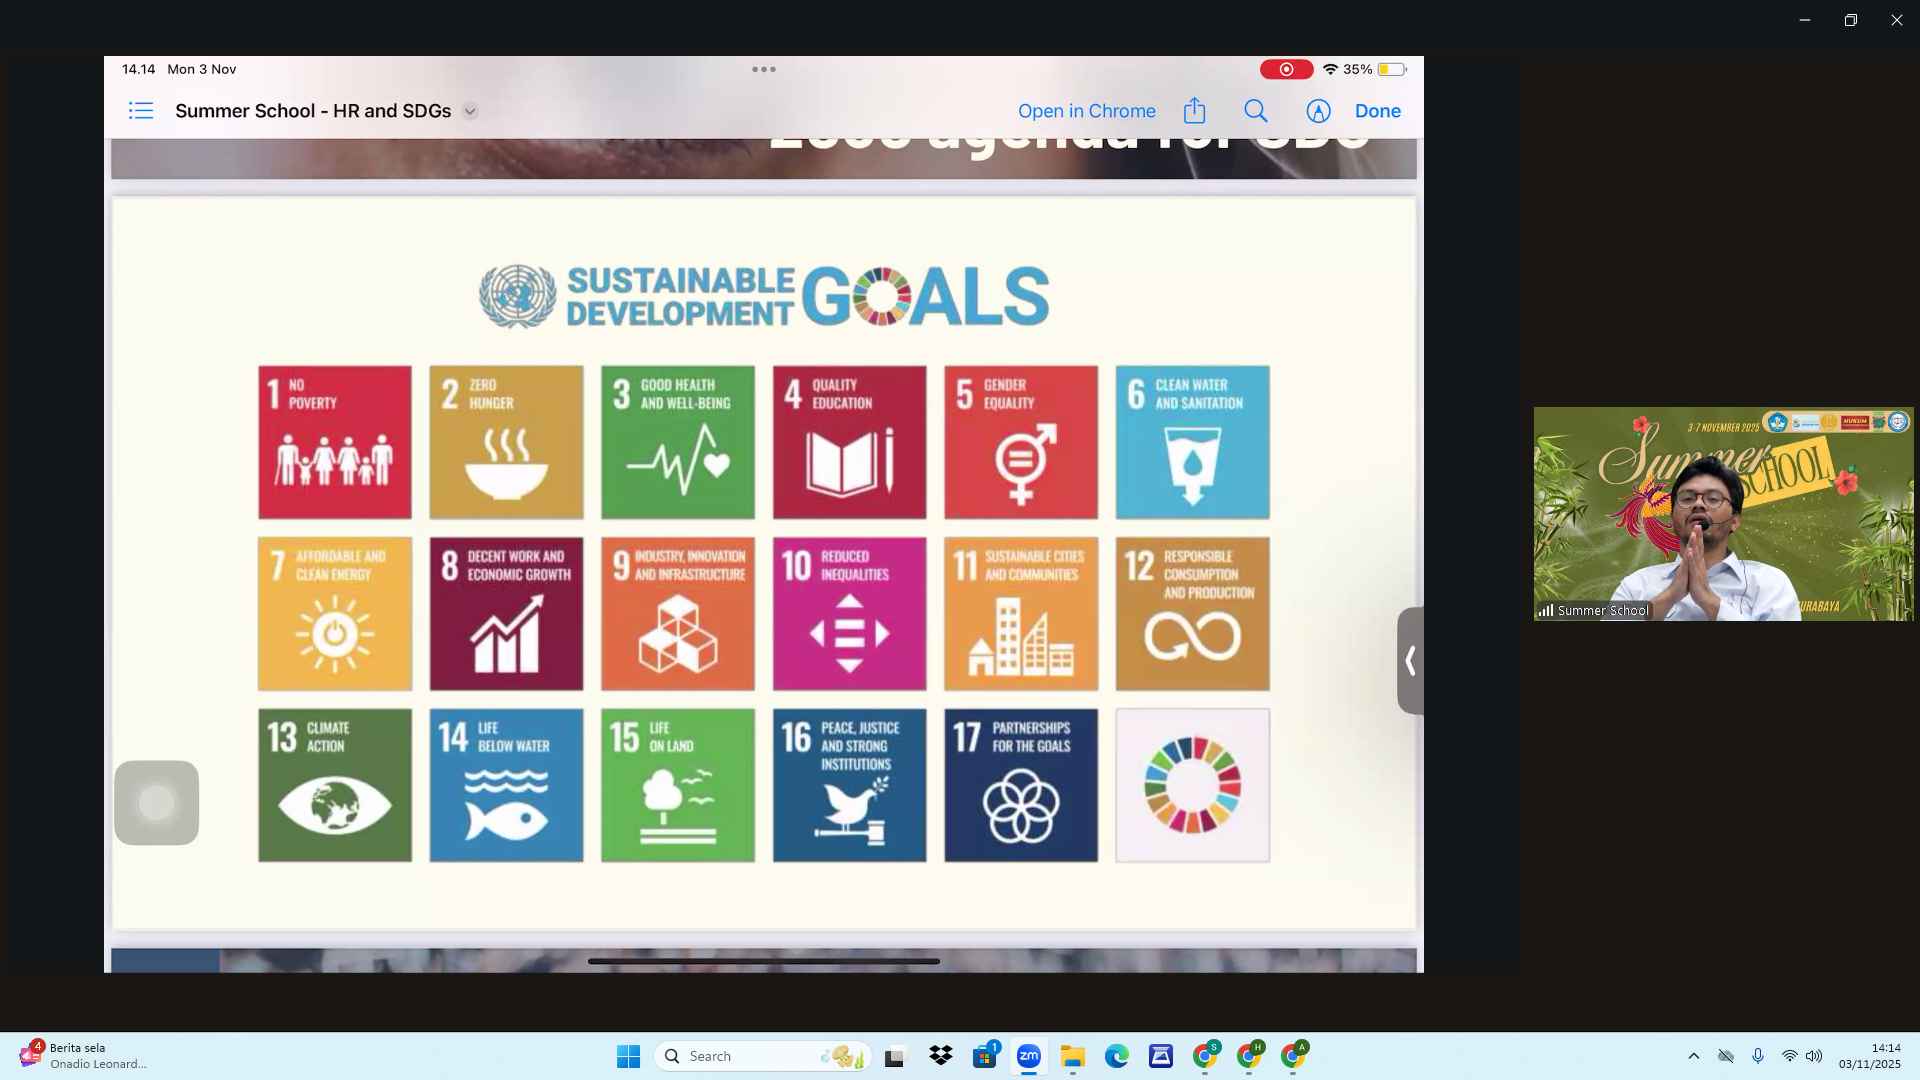Tap the Markup pen circle icon

pos(1318,111)
